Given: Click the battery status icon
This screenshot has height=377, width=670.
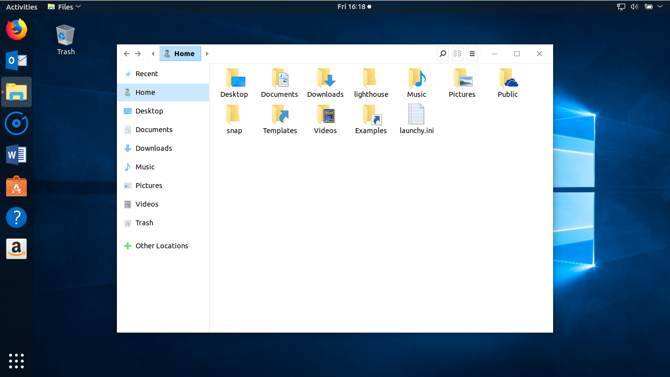Looking at the screenshot, I should (649, 6).
